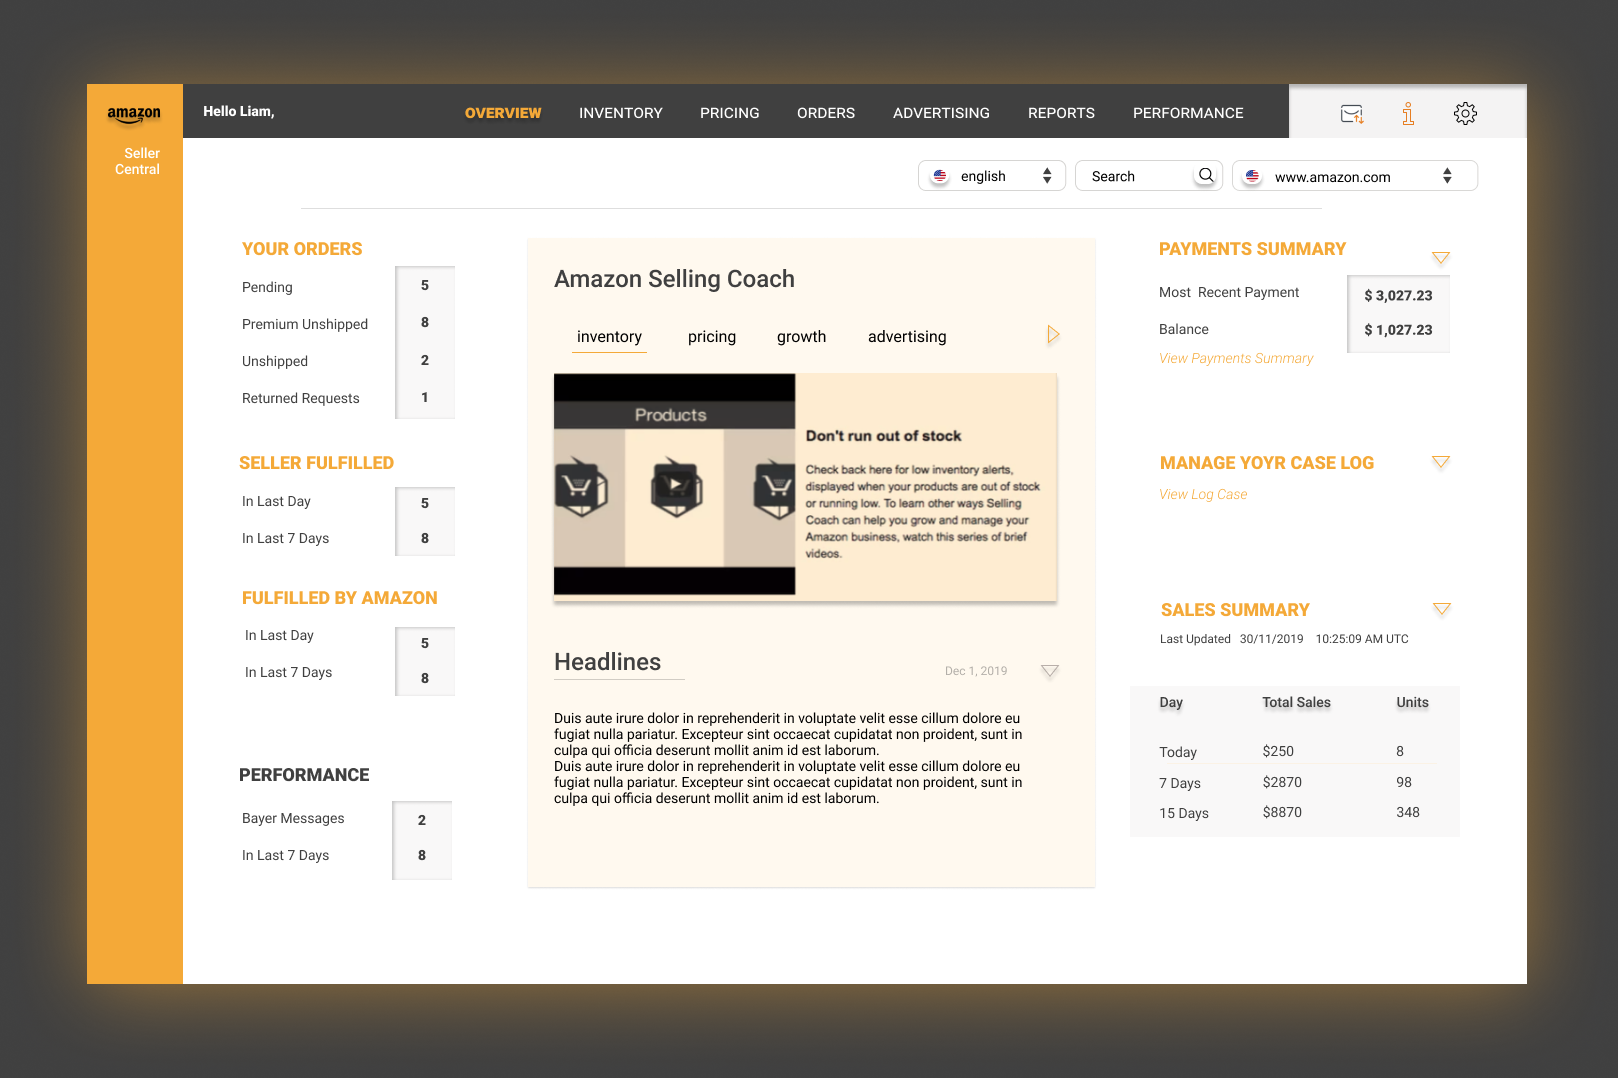Click the right shopping cart product icon

pyautogui.click(x=775, y=489)
